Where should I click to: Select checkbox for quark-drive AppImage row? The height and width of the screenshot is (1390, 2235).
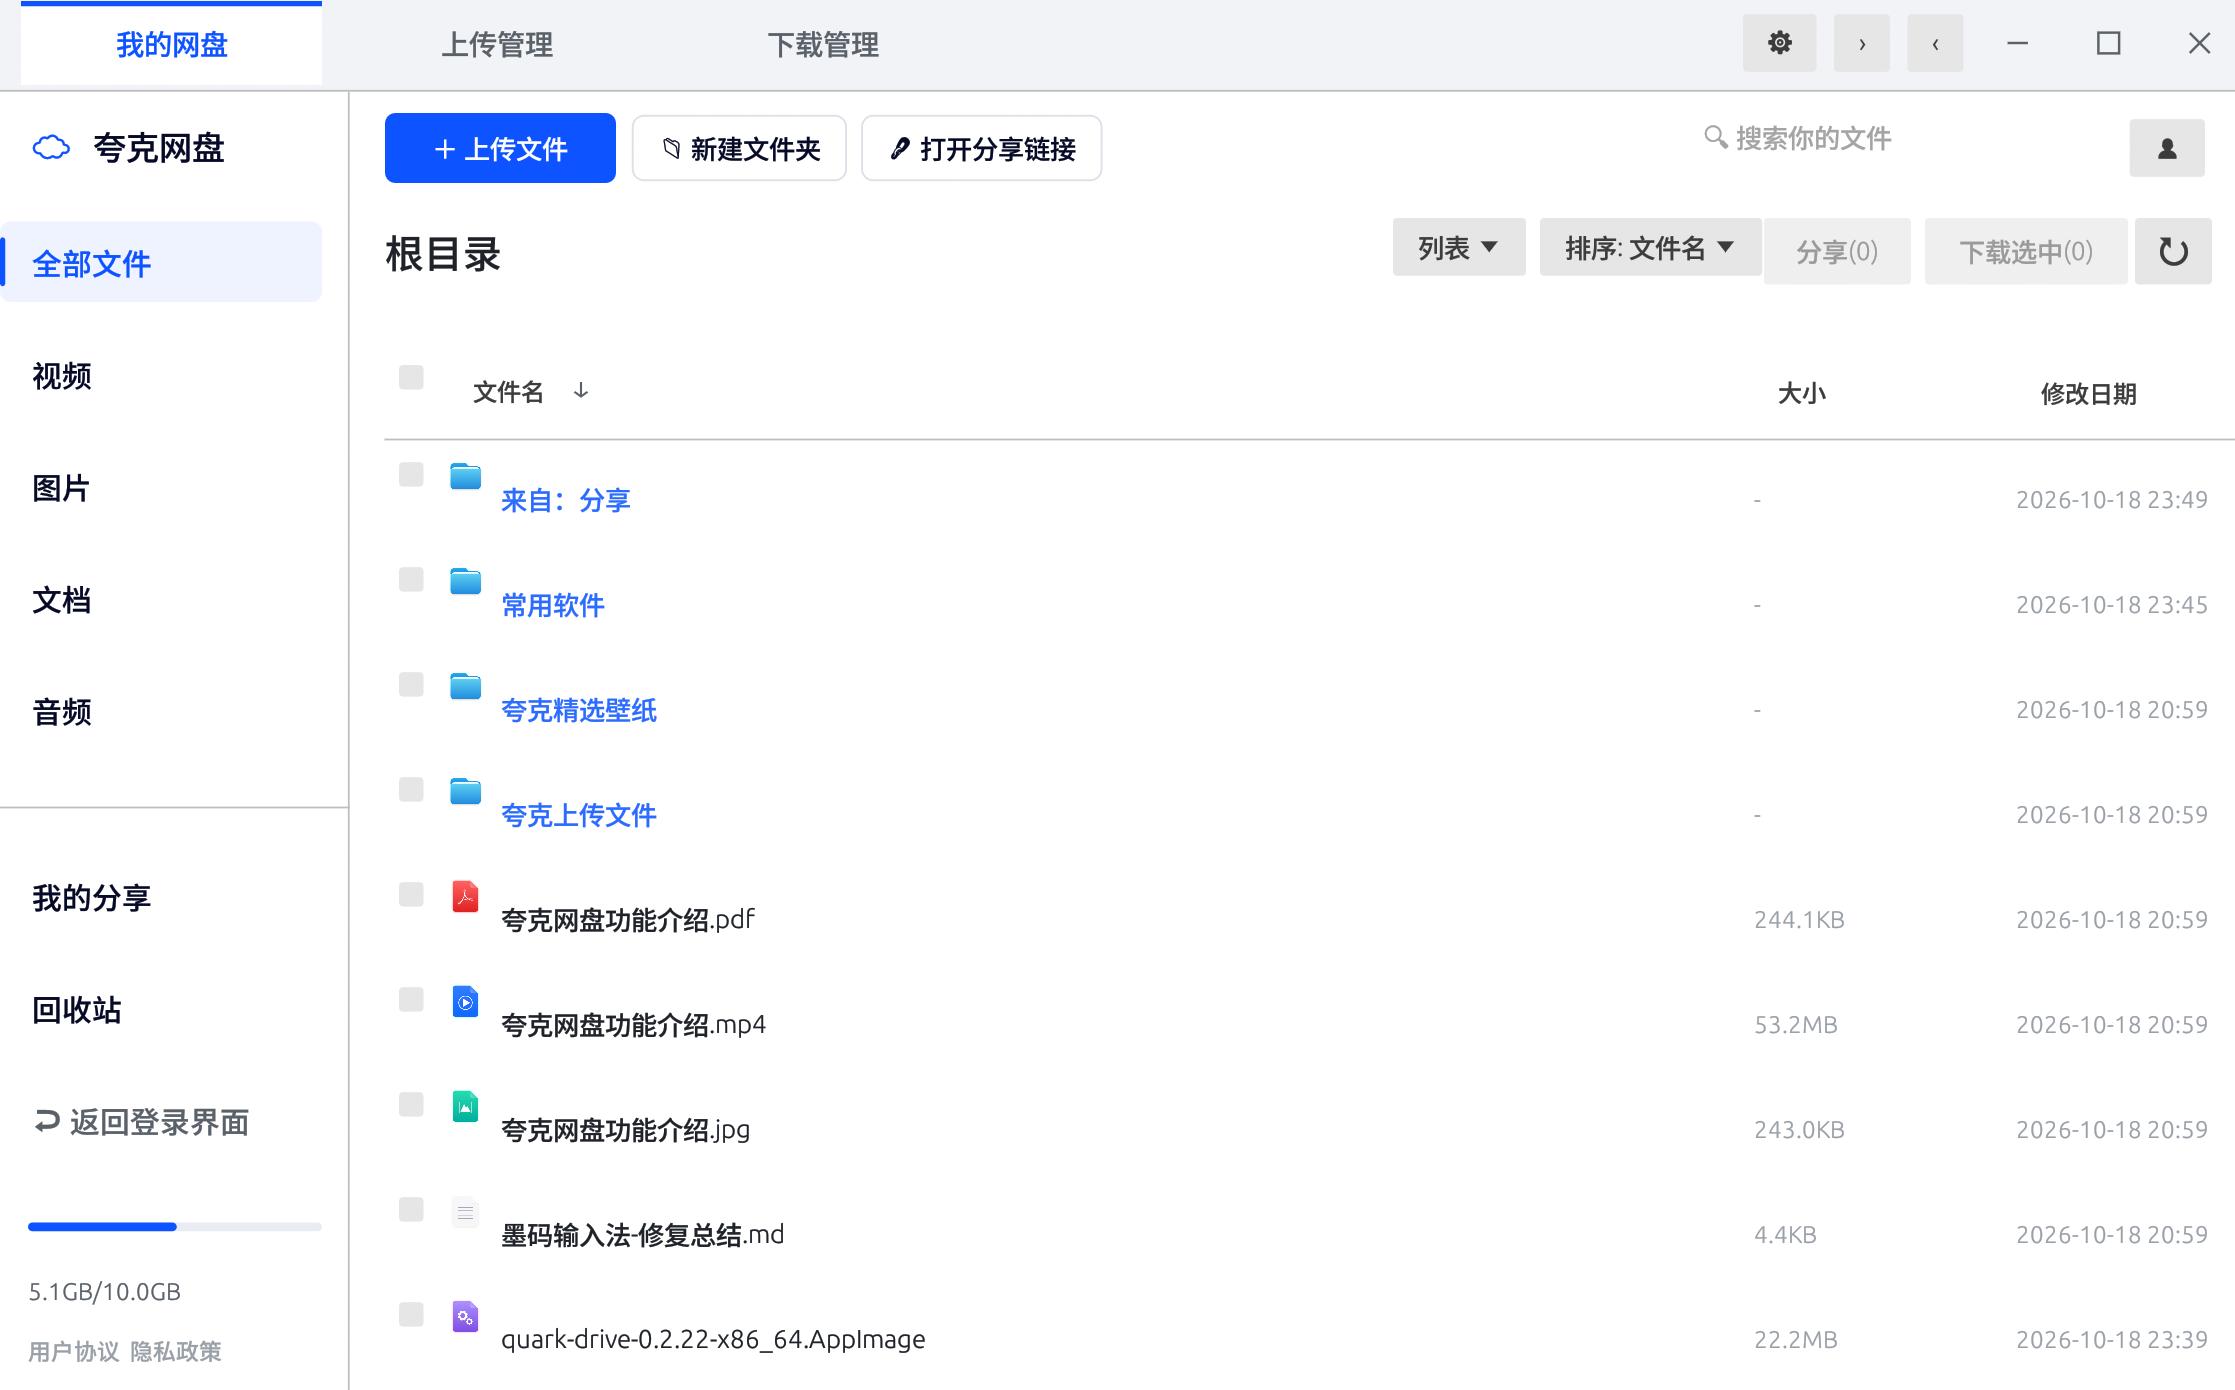(411, 1314)
